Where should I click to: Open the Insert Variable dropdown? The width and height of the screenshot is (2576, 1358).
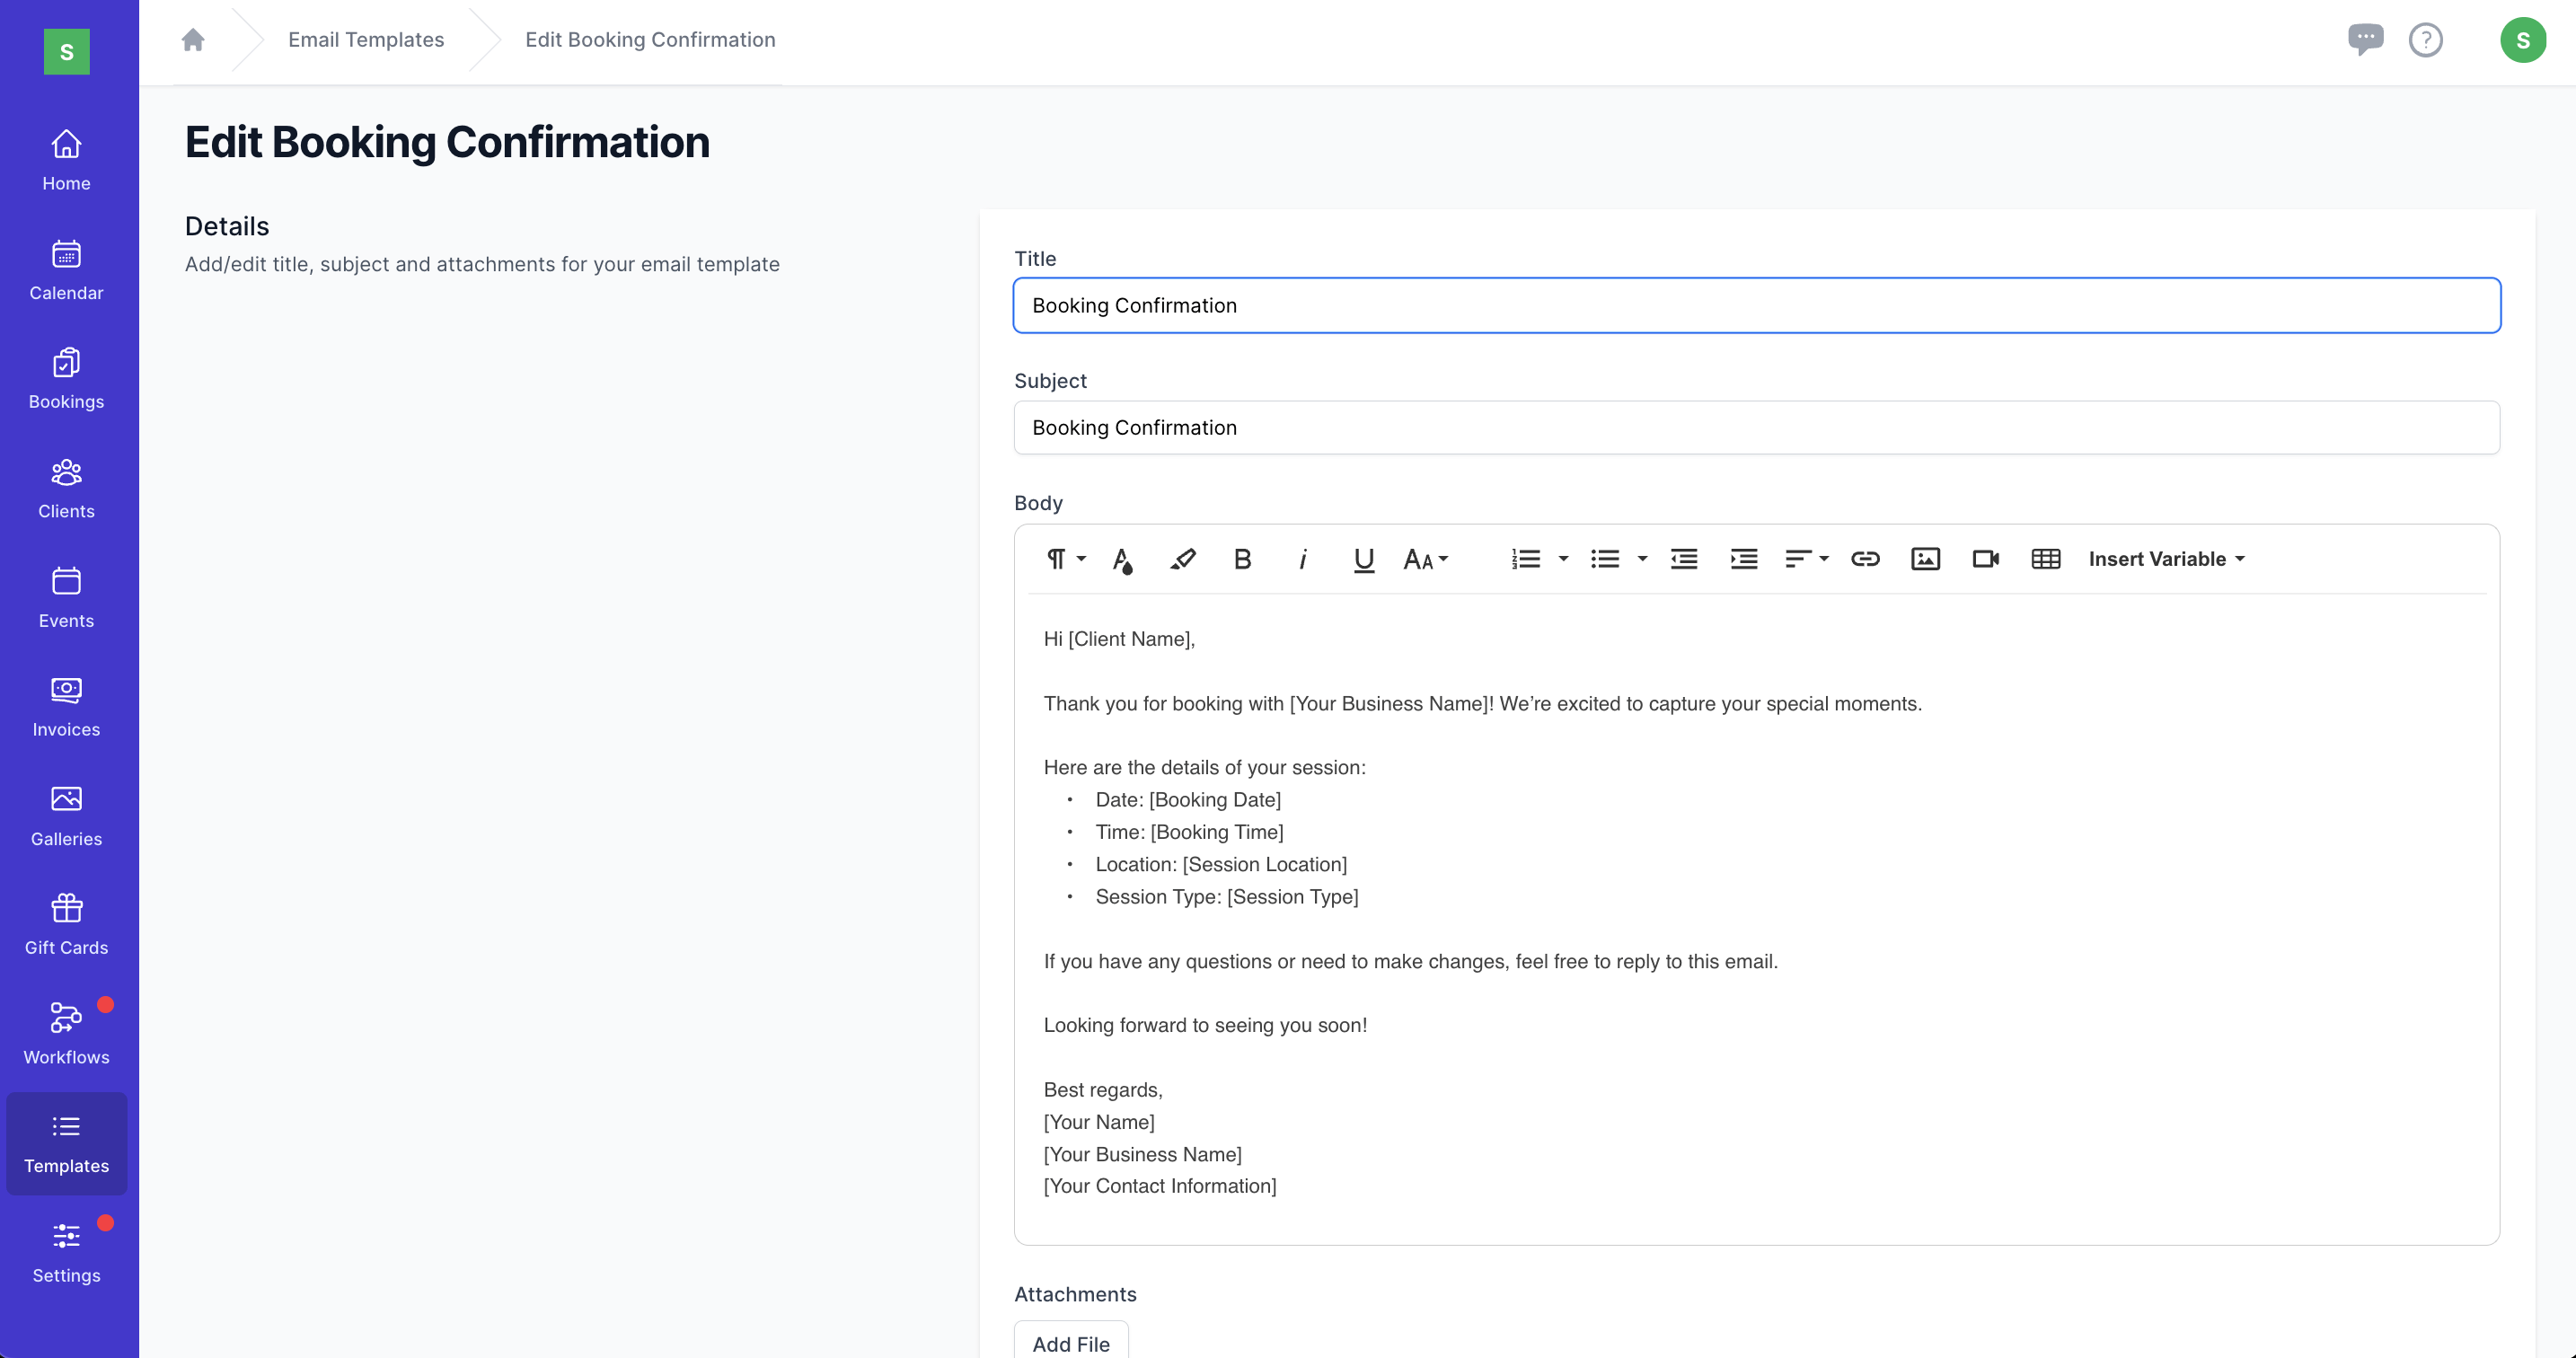pyautogui.click(x=2166, y=559)
